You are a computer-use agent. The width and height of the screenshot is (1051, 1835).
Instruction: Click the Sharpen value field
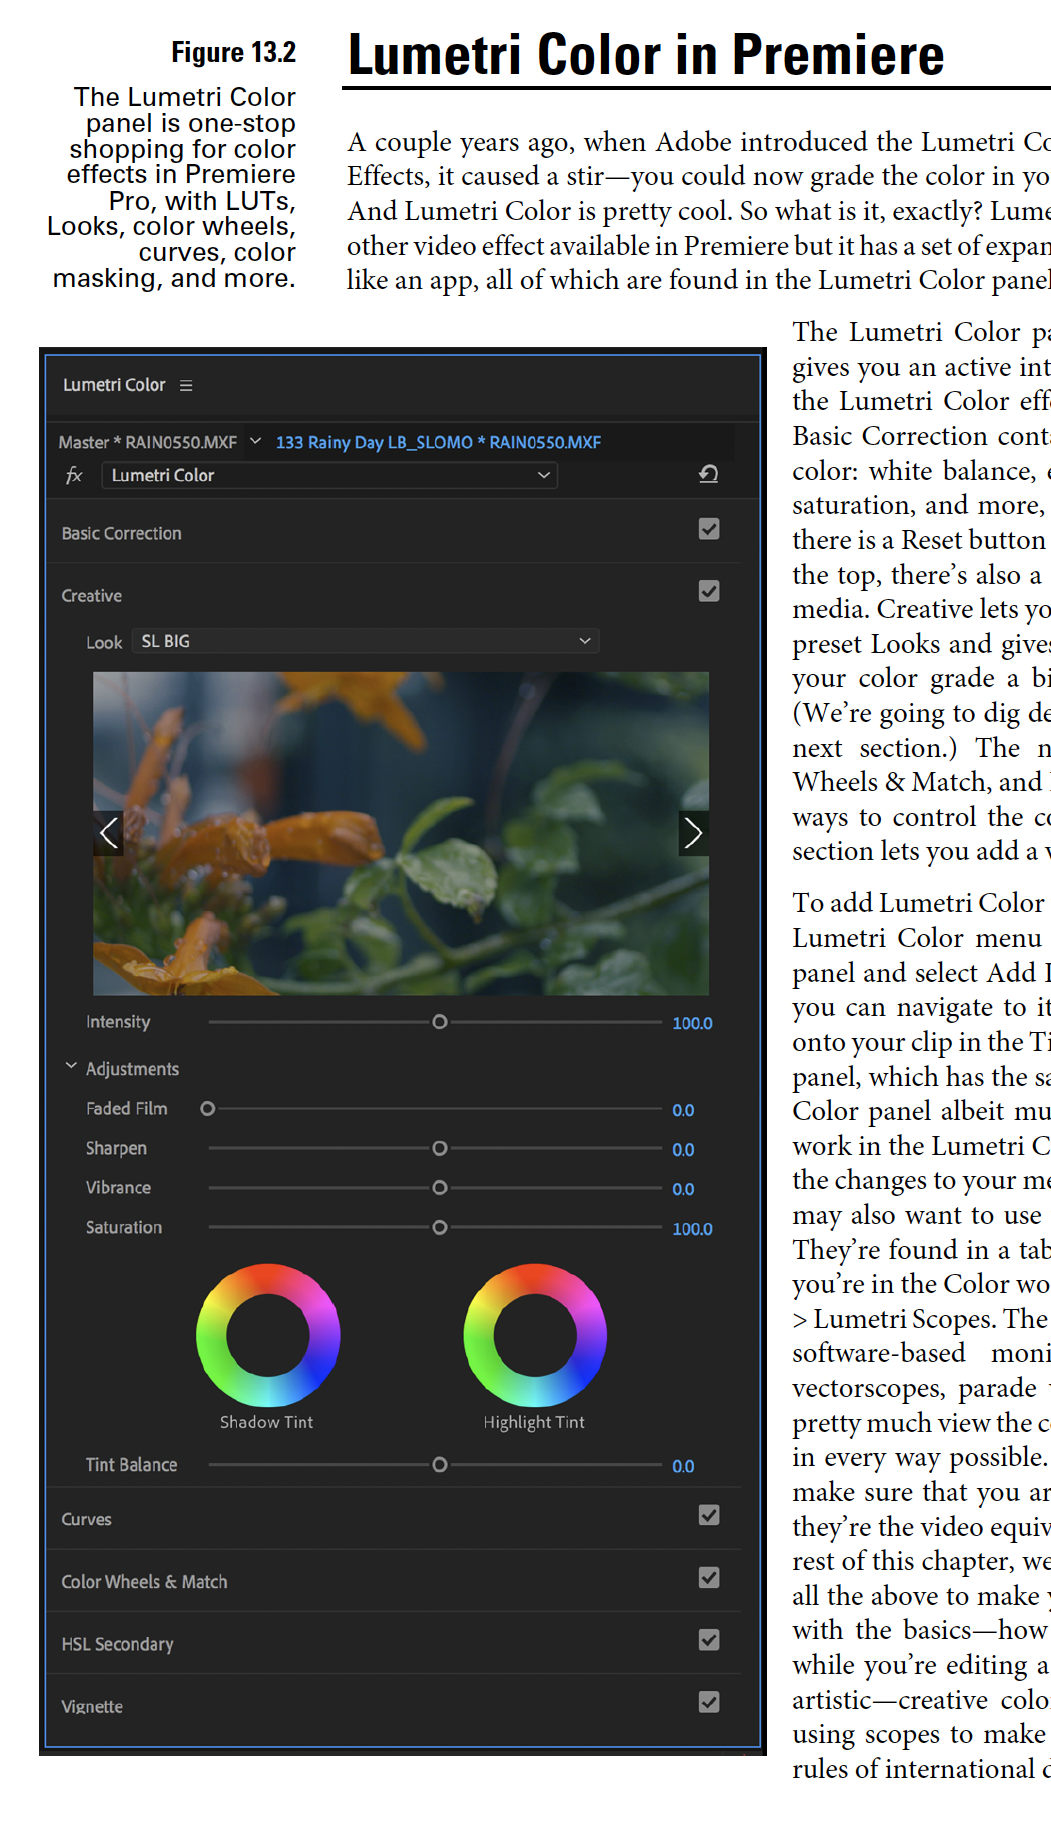tap(683, 1151)
